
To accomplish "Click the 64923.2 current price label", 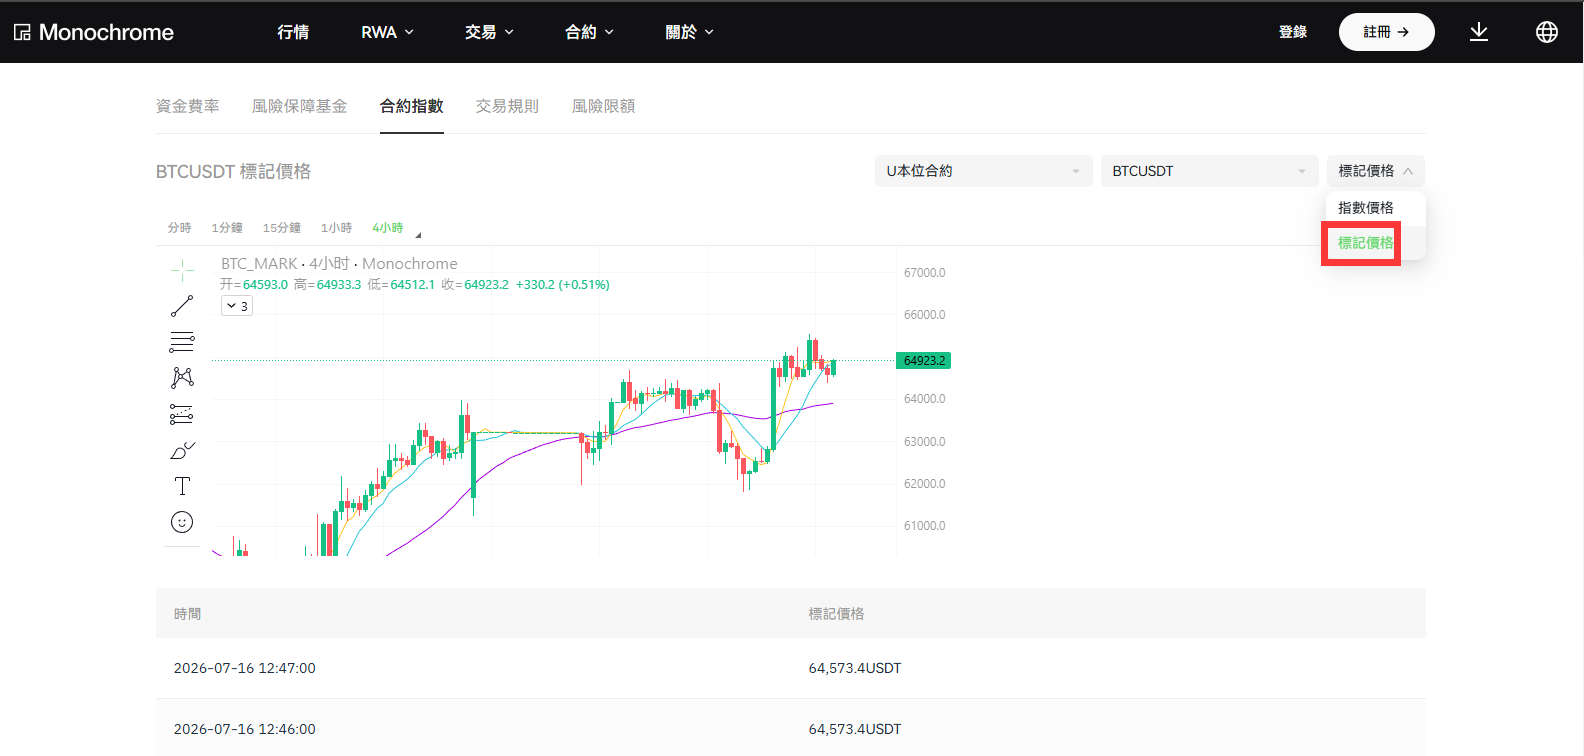I will 924,361.
